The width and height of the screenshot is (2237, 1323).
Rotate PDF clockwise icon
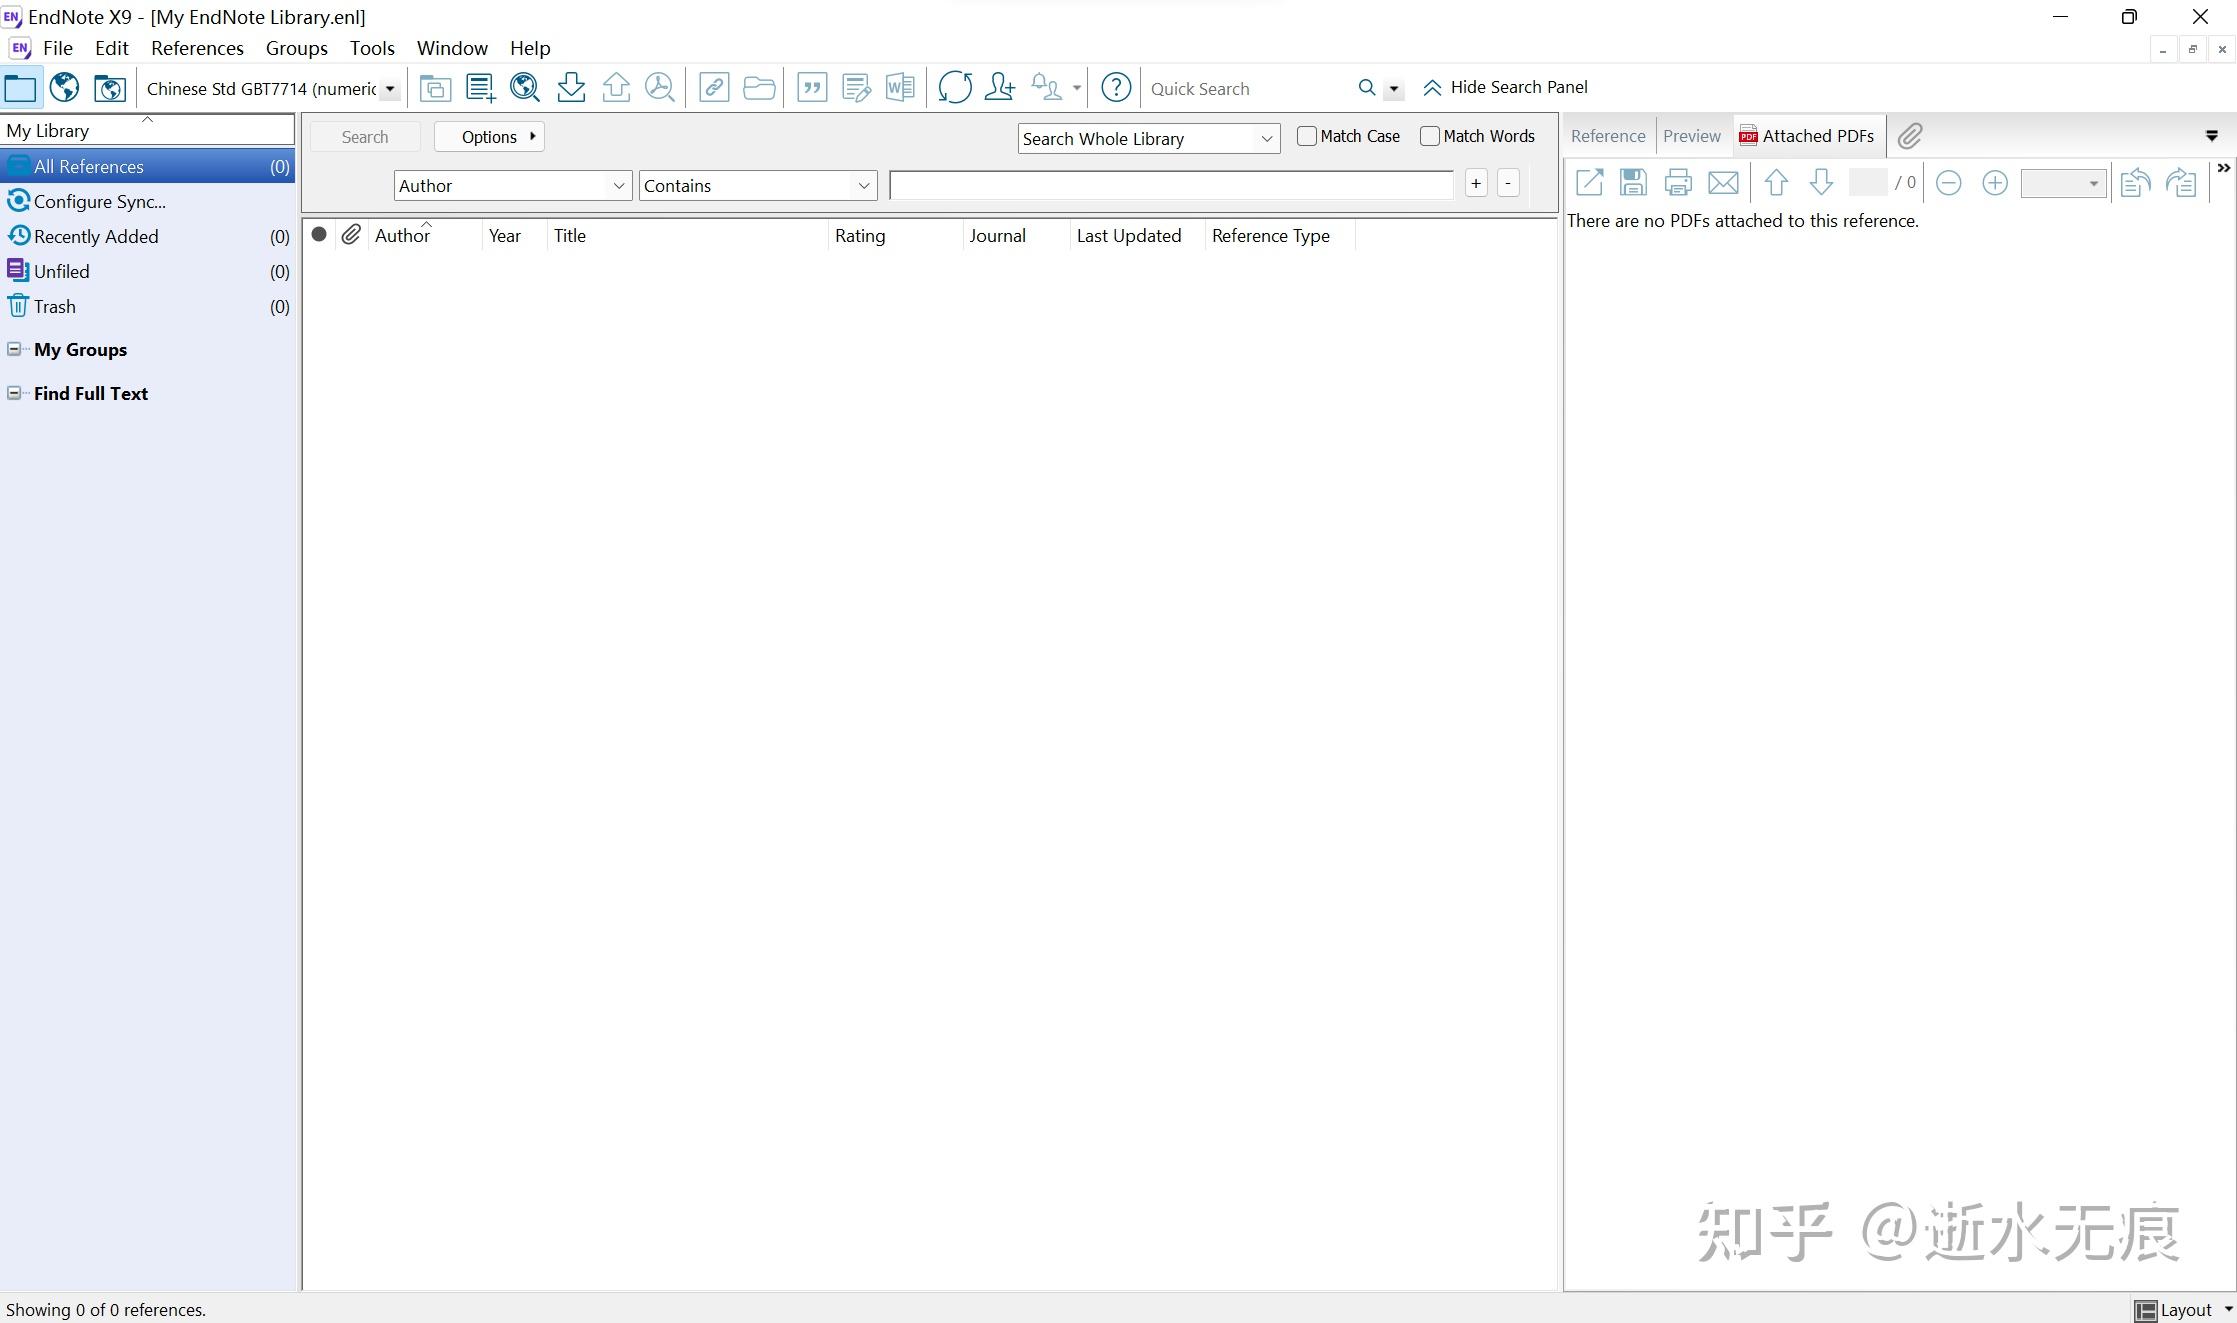pos(2181,183)
